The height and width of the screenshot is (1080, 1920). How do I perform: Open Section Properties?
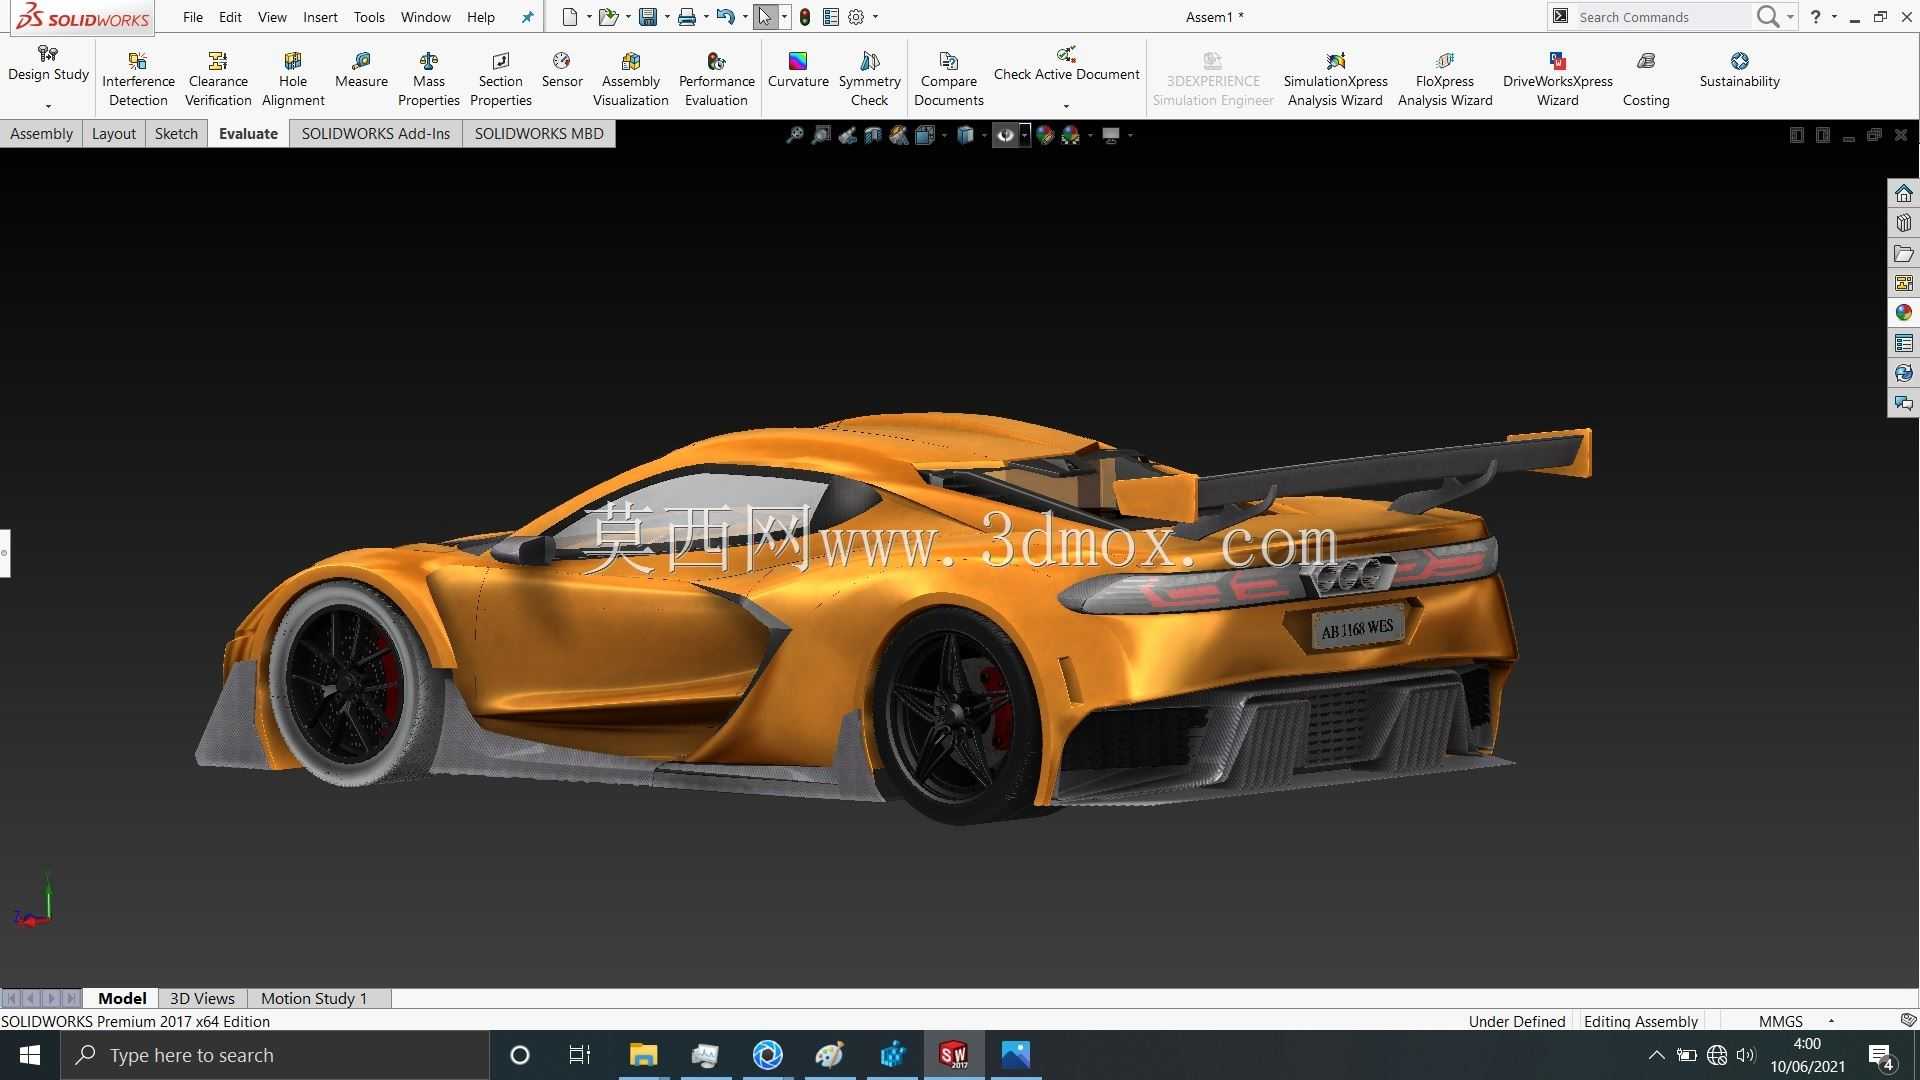point(501,80)
